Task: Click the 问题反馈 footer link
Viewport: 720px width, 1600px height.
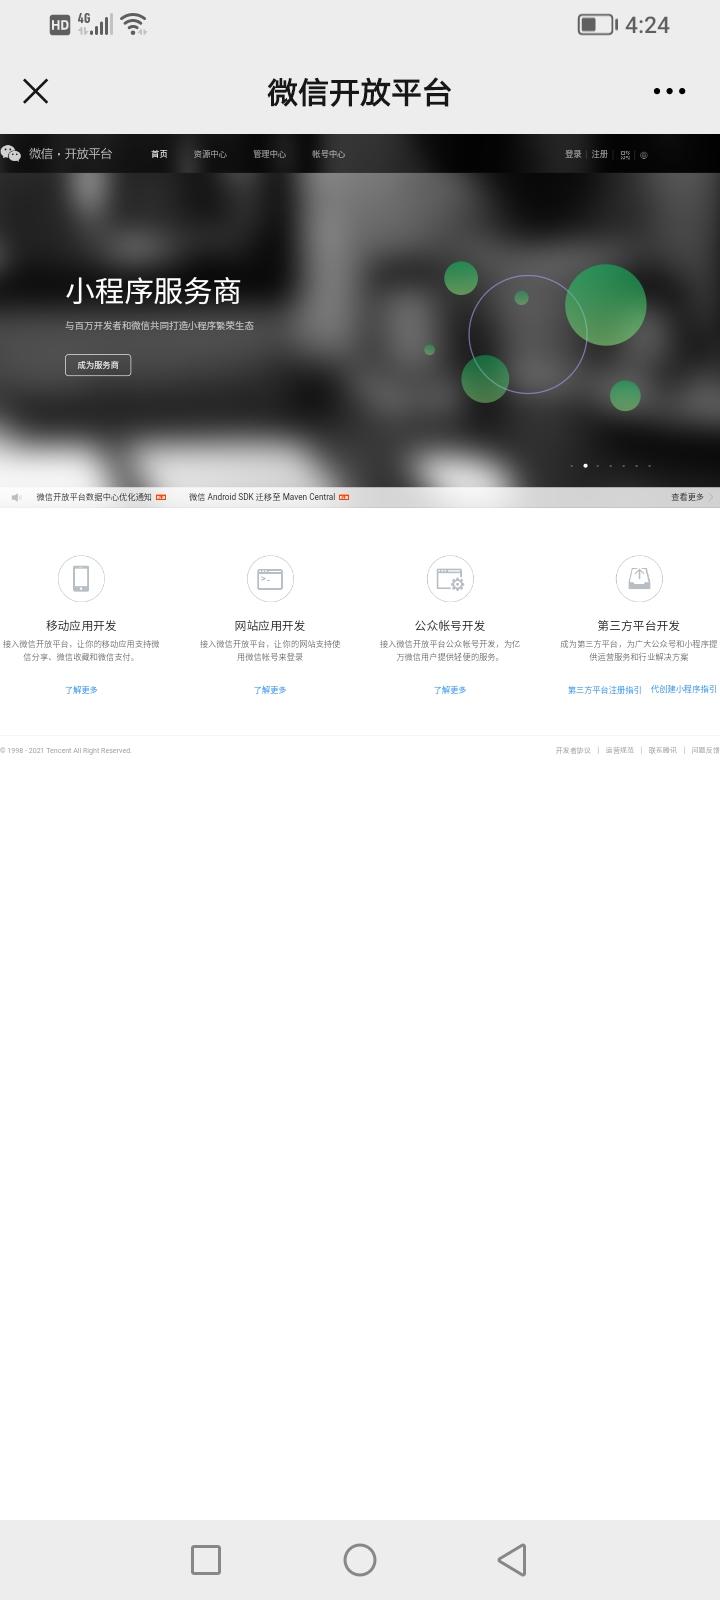Action: pos(705,750)
